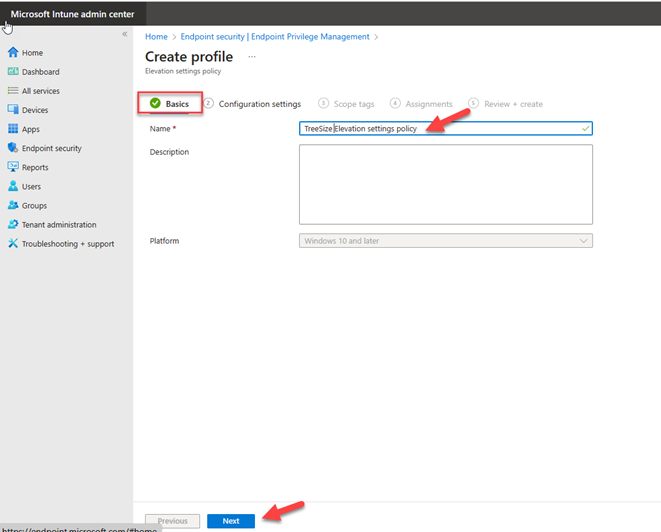Open the Home menu item
The image size is (661, 532).
(32, 53)
